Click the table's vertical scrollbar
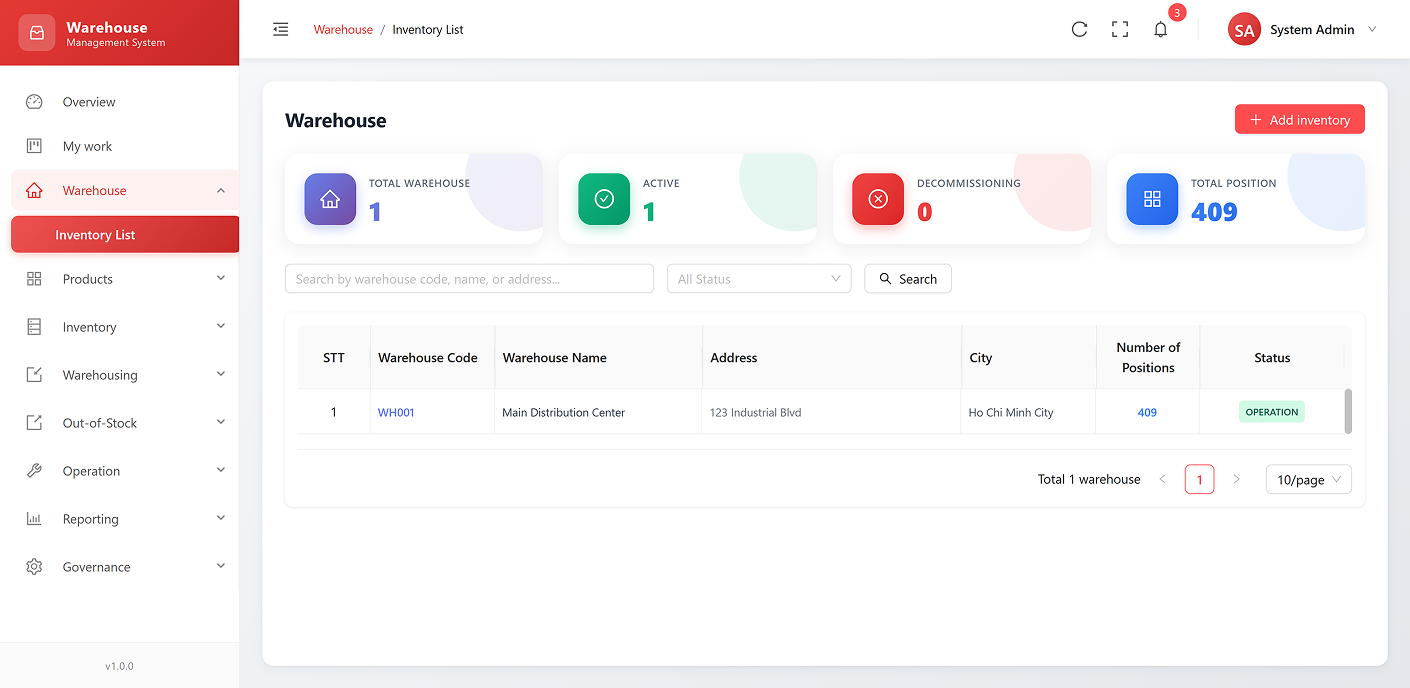 1348,411
